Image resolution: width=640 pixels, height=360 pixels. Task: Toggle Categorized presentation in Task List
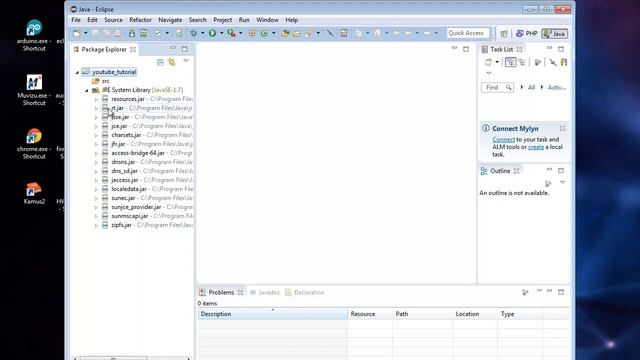tap(511, 62)
